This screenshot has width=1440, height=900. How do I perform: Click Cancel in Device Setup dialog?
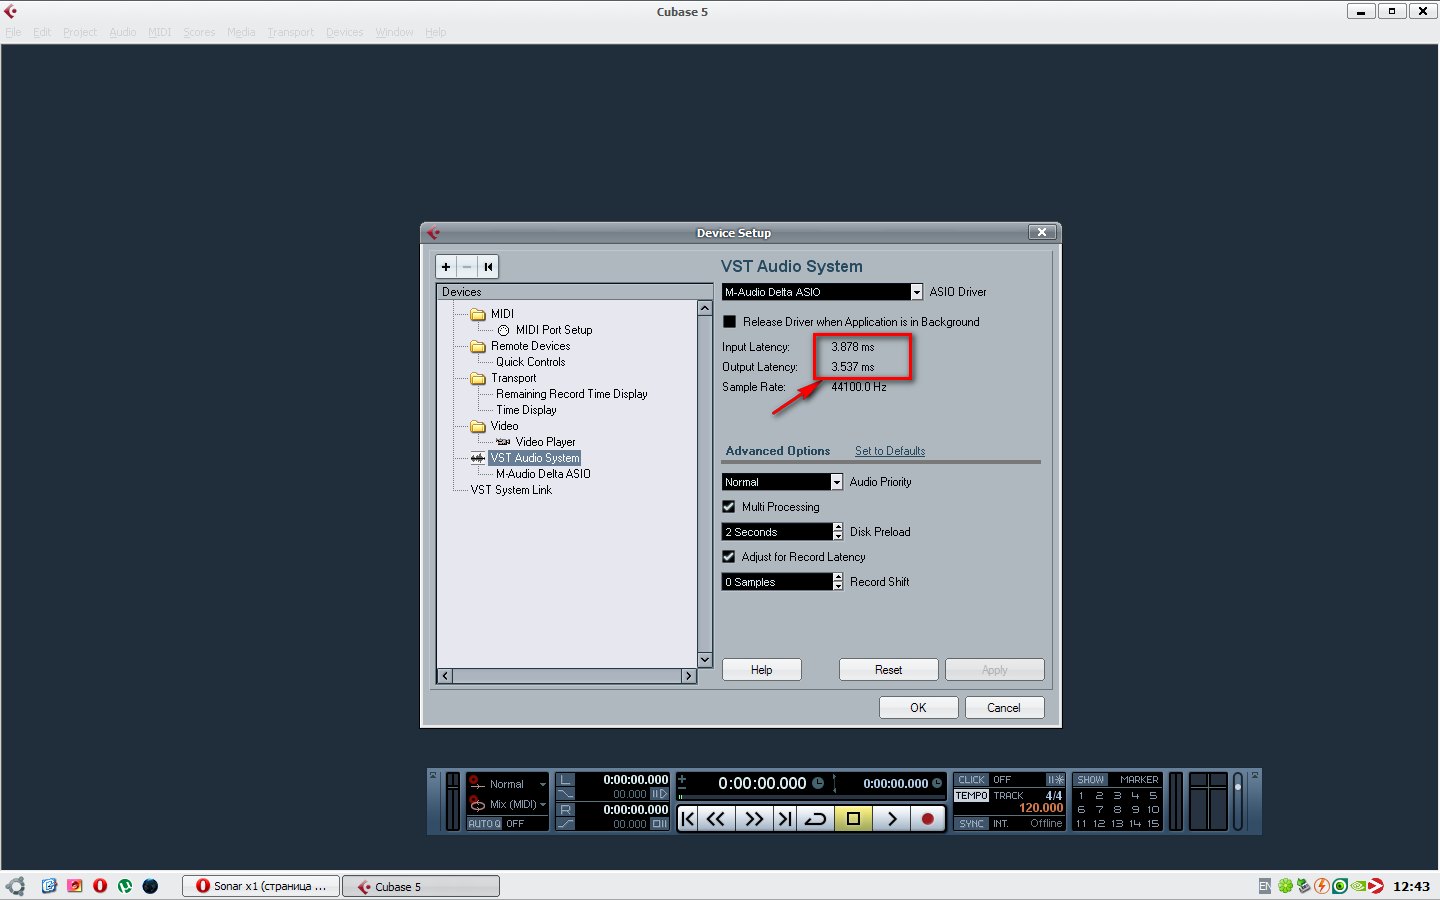(1004, 707)
